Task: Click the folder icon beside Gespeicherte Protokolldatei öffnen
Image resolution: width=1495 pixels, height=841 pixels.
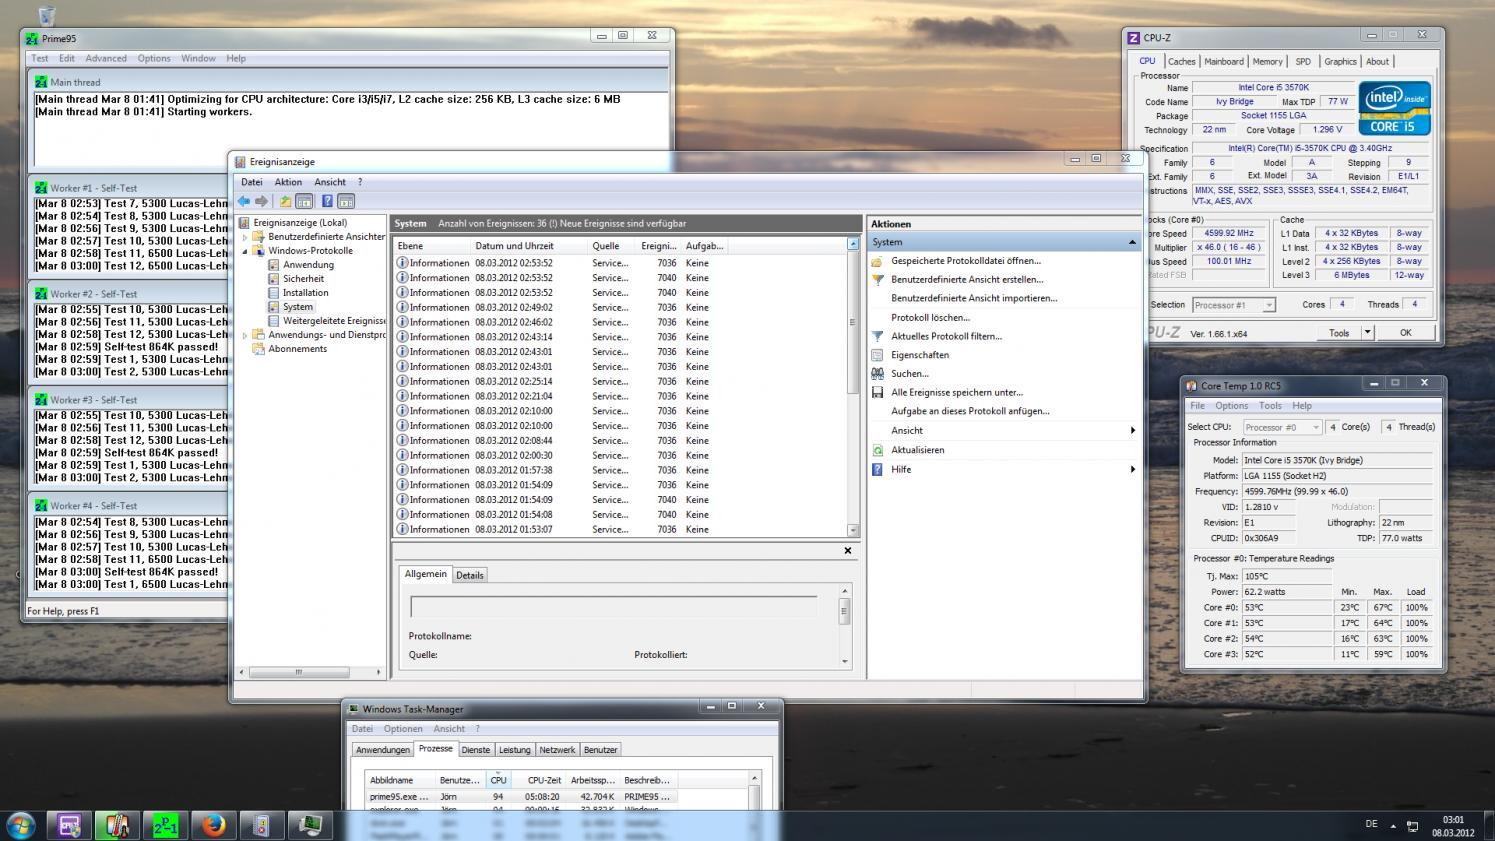Action: pos(877,261)
